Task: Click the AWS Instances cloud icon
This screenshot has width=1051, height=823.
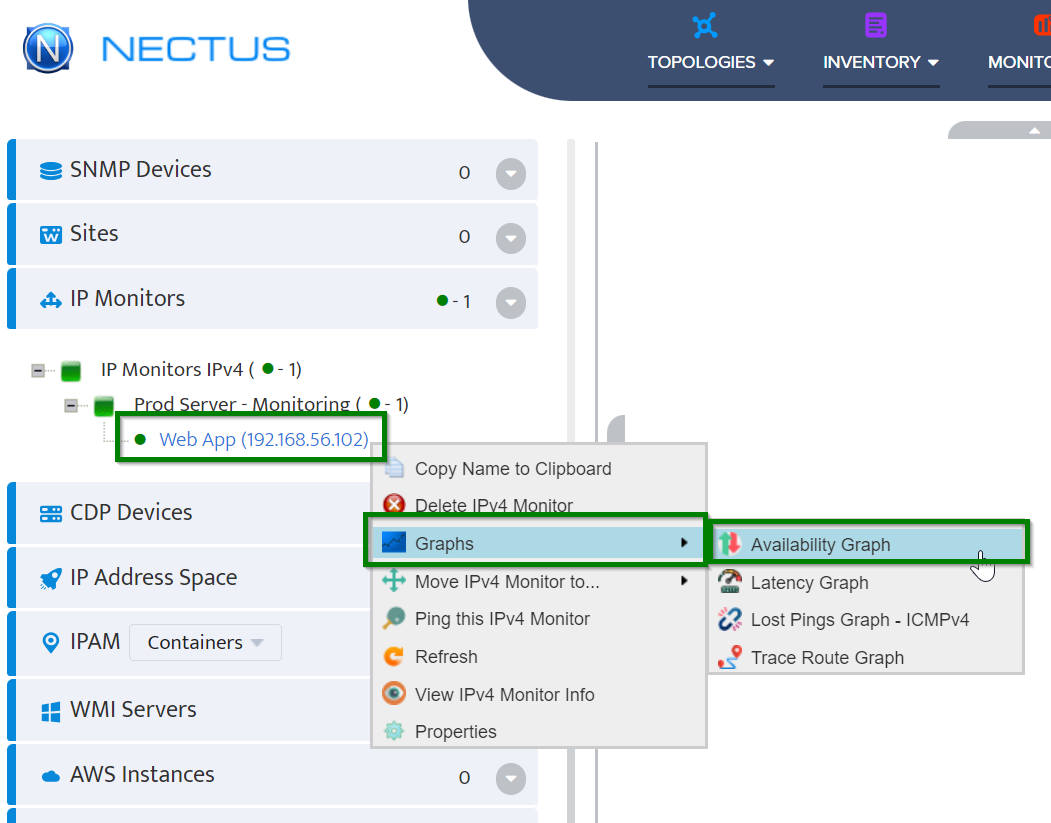Action: 51,776
